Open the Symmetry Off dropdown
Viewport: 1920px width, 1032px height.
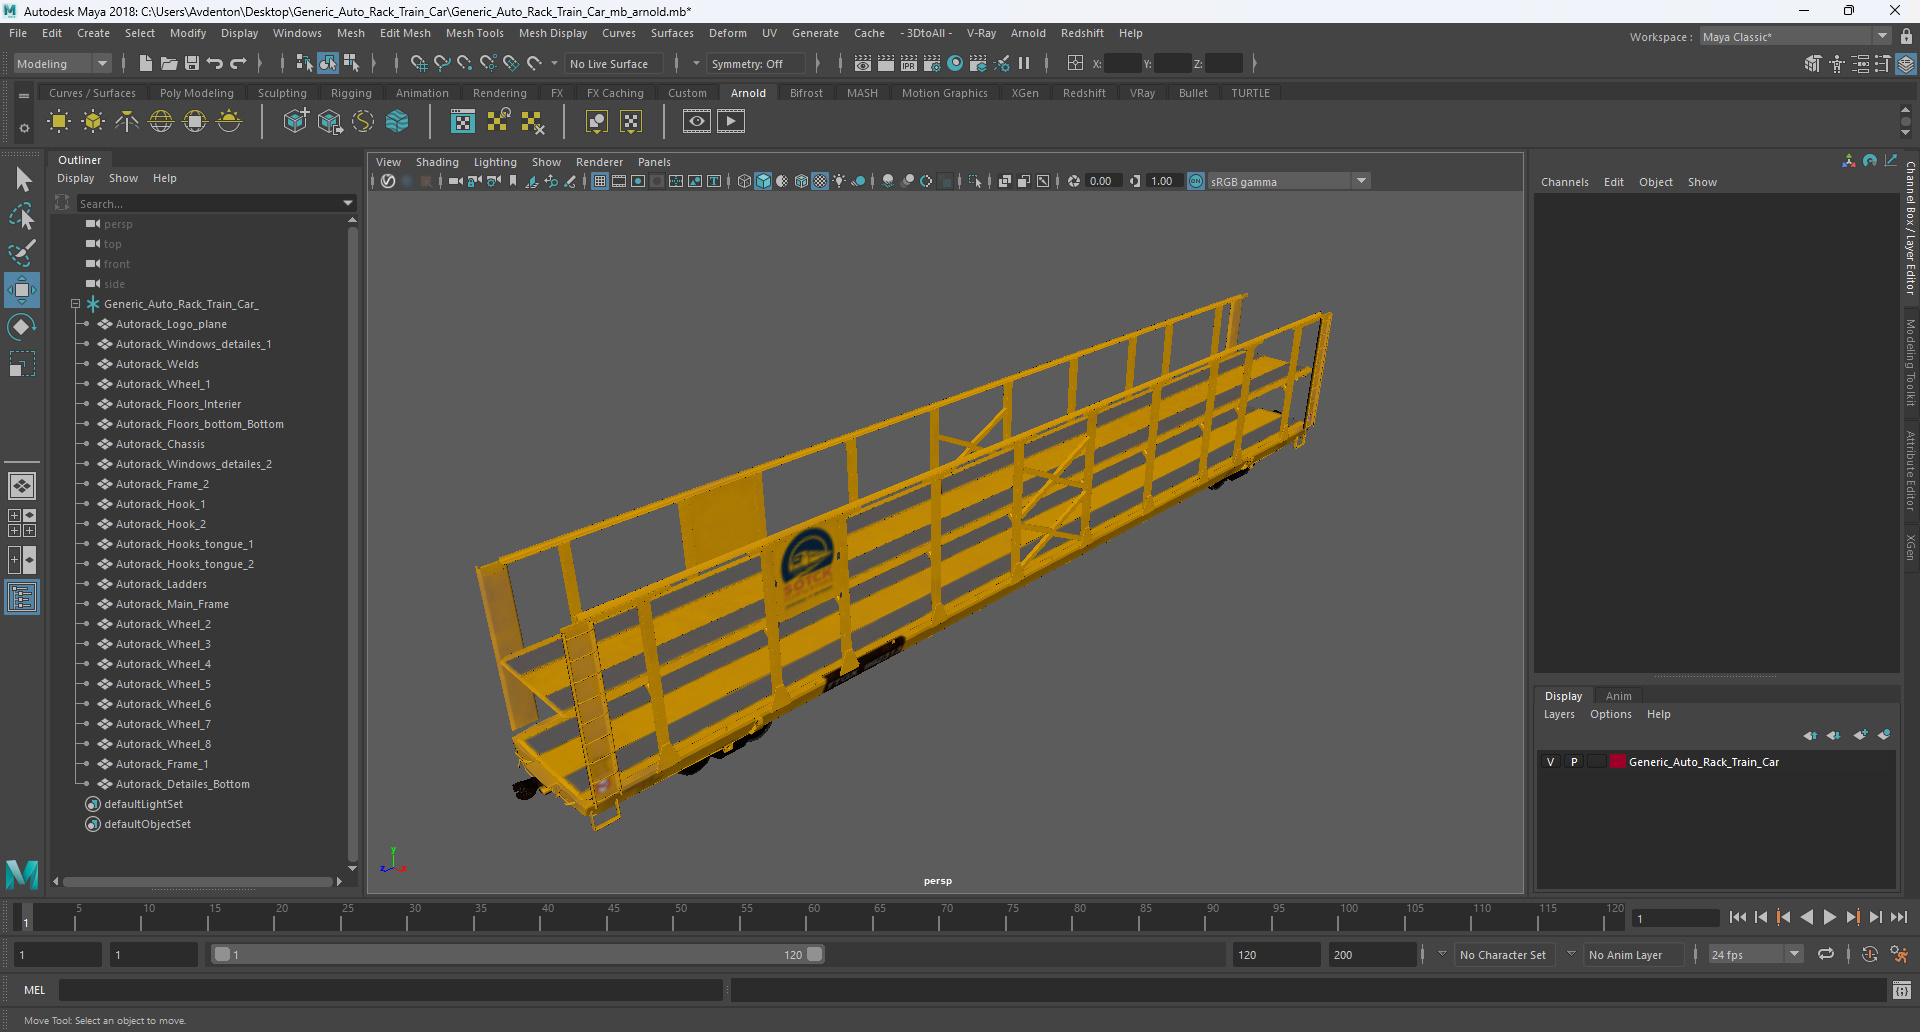[x=757, y=63]
